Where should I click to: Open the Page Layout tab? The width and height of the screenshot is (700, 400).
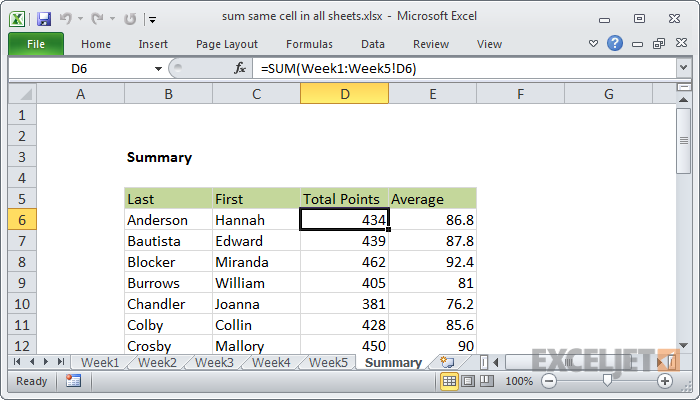coord(227,44)
